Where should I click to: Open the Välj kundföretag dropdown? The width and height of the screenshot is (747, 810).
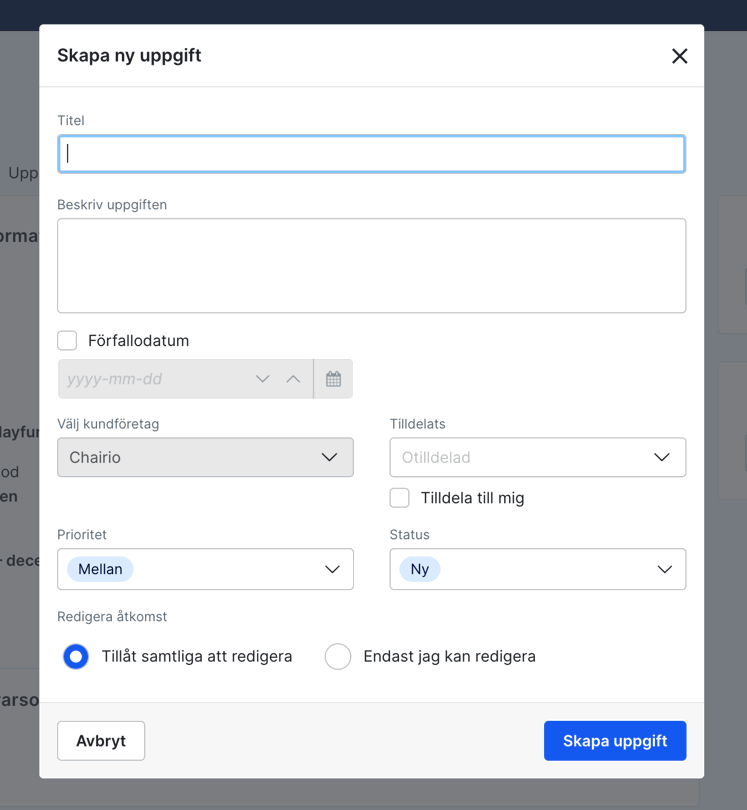pyautogui.click(x=205, y=457)
